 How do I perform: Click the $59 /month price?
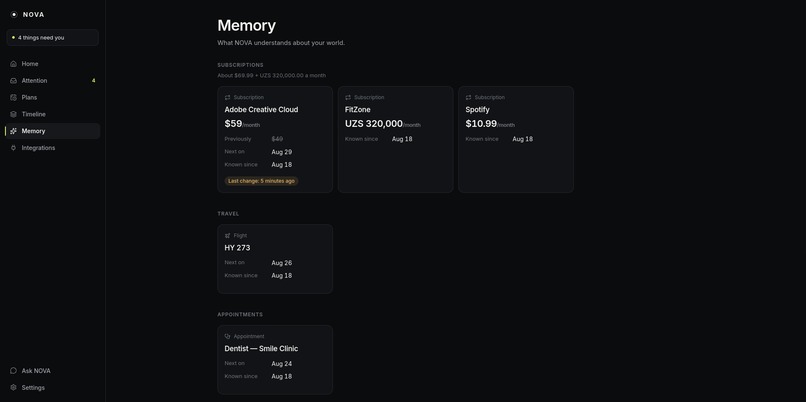242,124
